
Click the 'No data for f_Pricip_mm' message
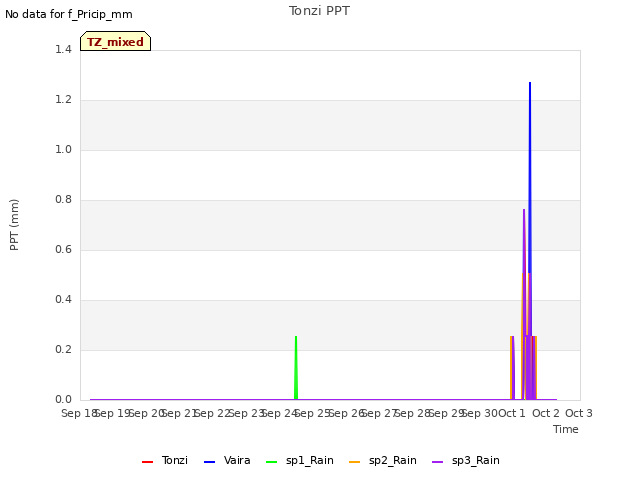pos(69,14)
